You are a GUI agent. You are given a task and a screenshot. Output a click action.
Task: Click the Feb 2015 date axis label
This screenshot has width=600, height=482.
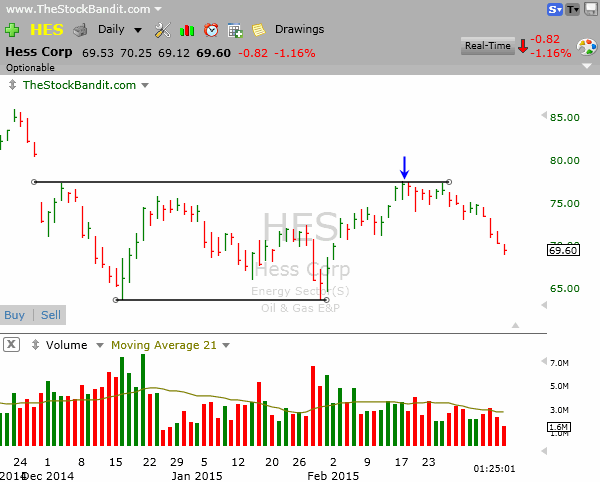point(333,476)
